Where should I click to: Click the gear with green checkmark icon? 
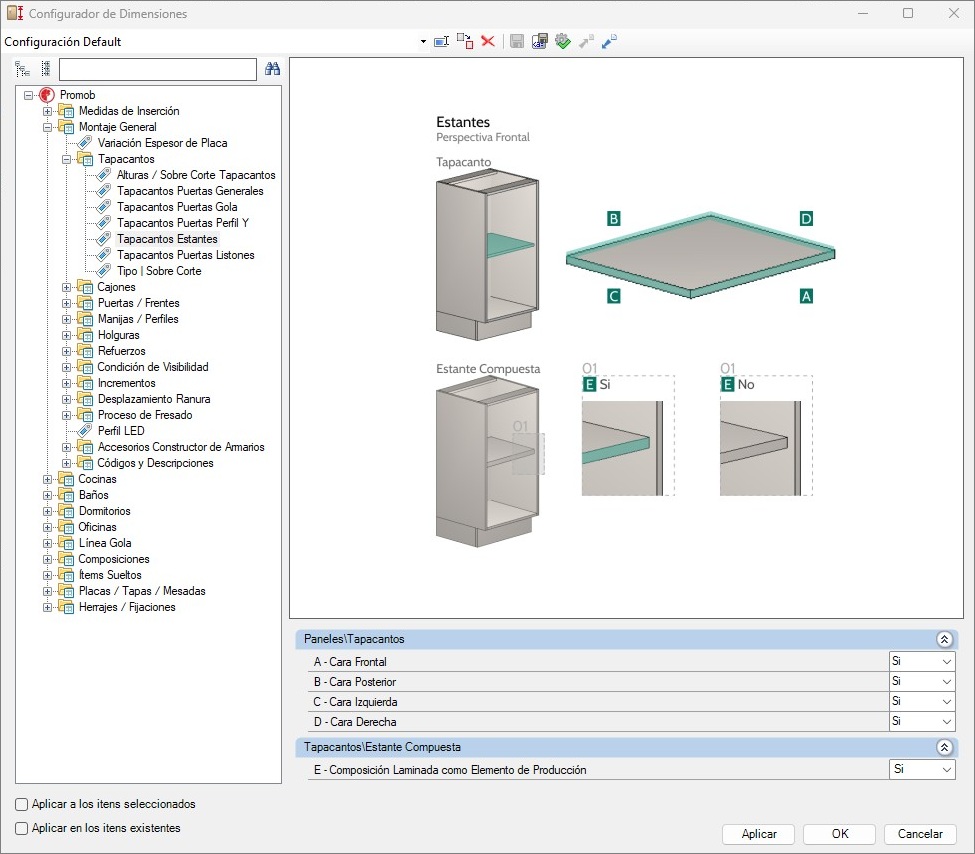tap(563, 41)
